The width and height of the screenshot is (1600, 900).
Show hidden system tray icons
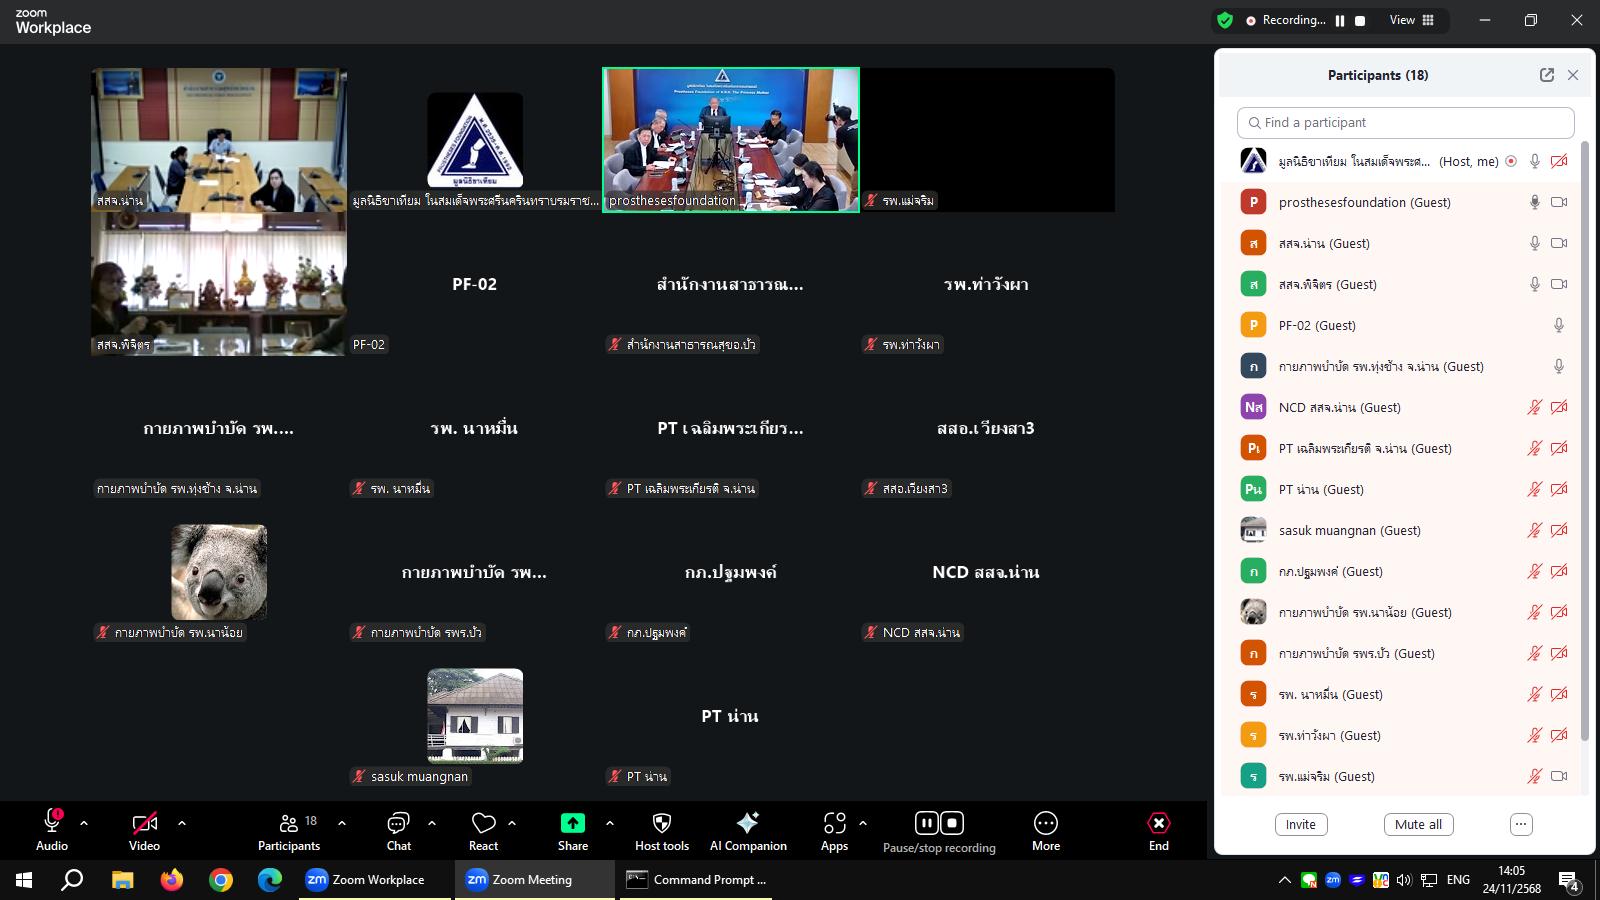tap(1285, 880)
